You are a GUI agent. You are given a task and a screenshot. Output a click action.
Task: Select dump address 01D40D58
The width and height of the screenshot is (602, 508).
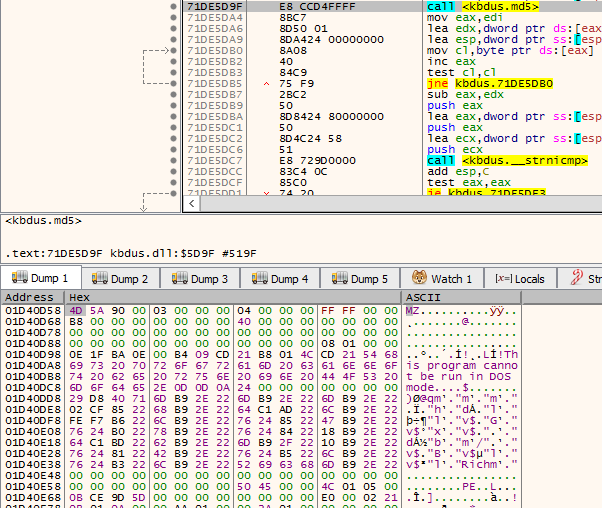point(33,310)
